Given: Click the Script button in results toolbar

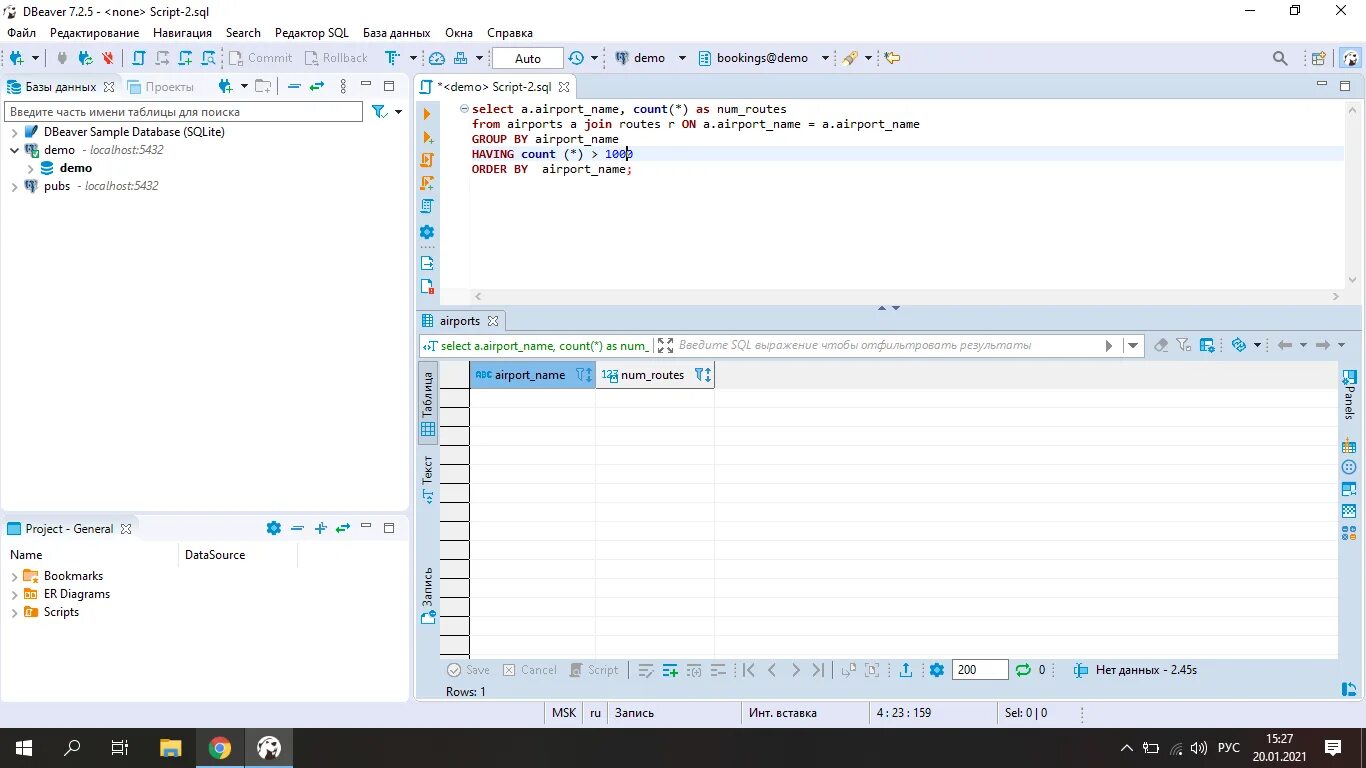Looking at the screenshot, I should tap(594, 670).
